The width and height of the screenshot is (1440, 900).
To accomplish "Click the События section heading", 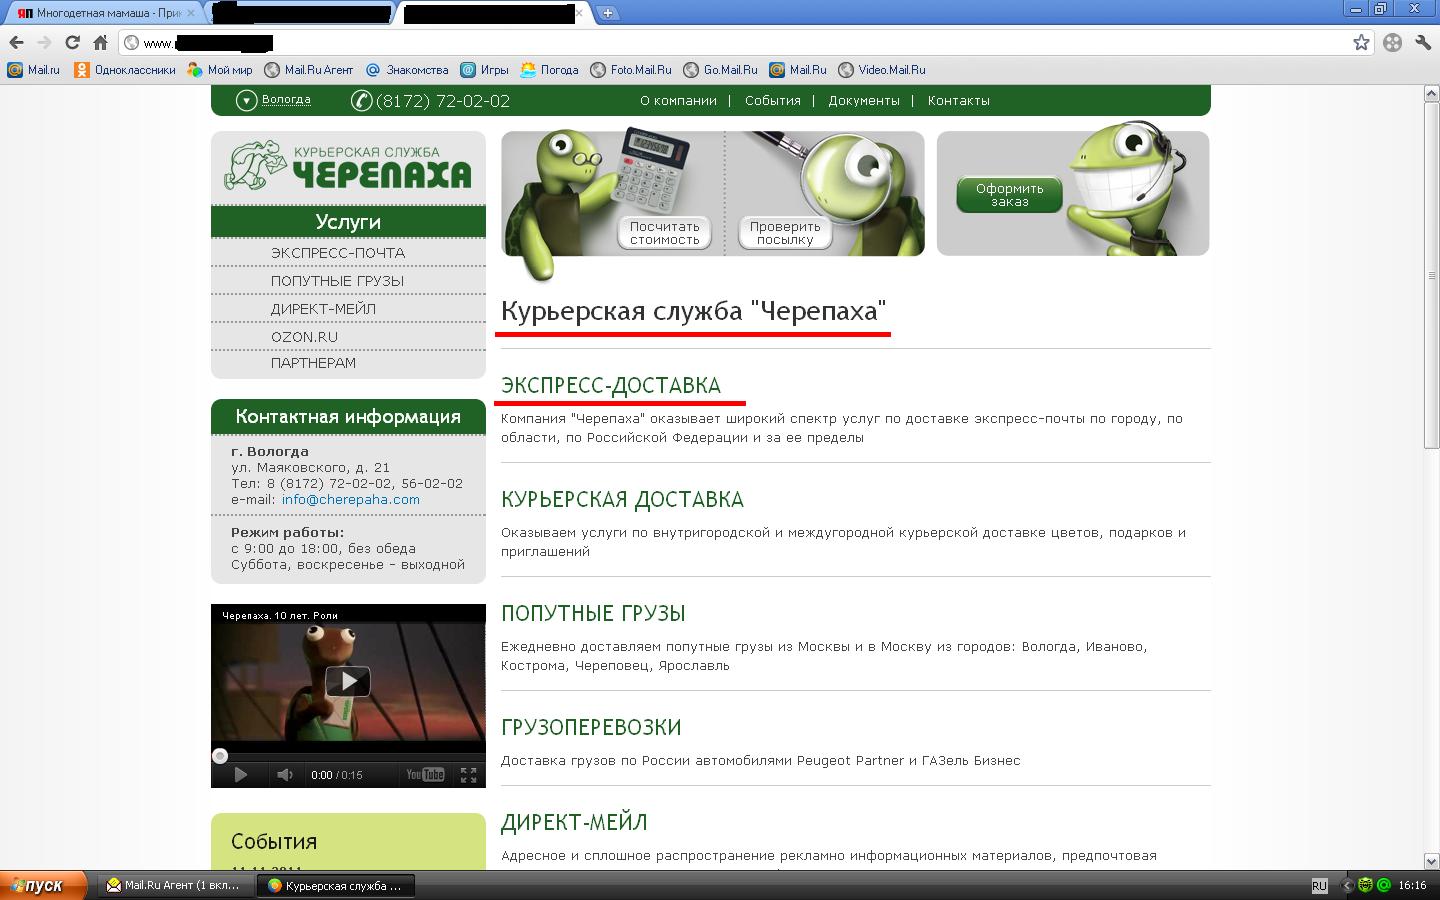I will coord(274,842).
